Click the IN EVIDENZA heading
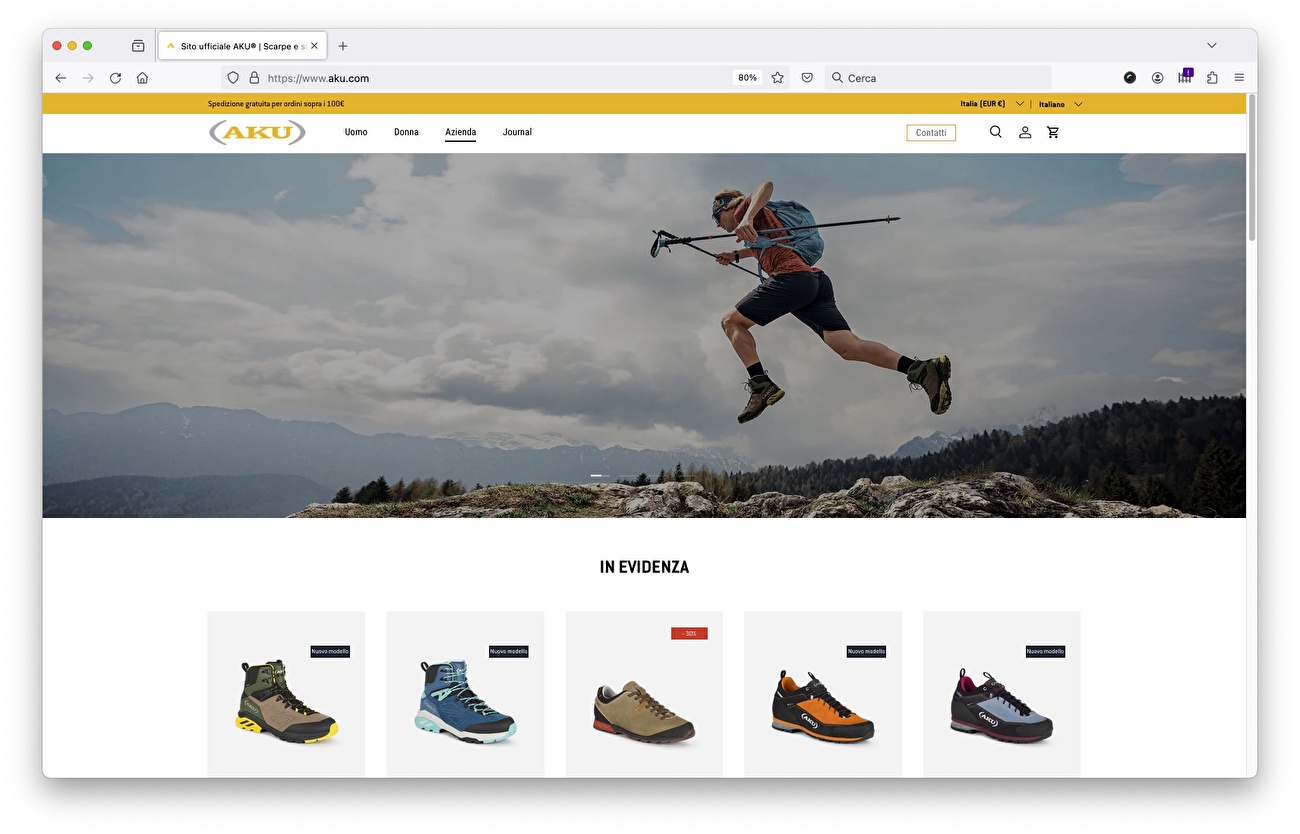 tap(644, 567)
